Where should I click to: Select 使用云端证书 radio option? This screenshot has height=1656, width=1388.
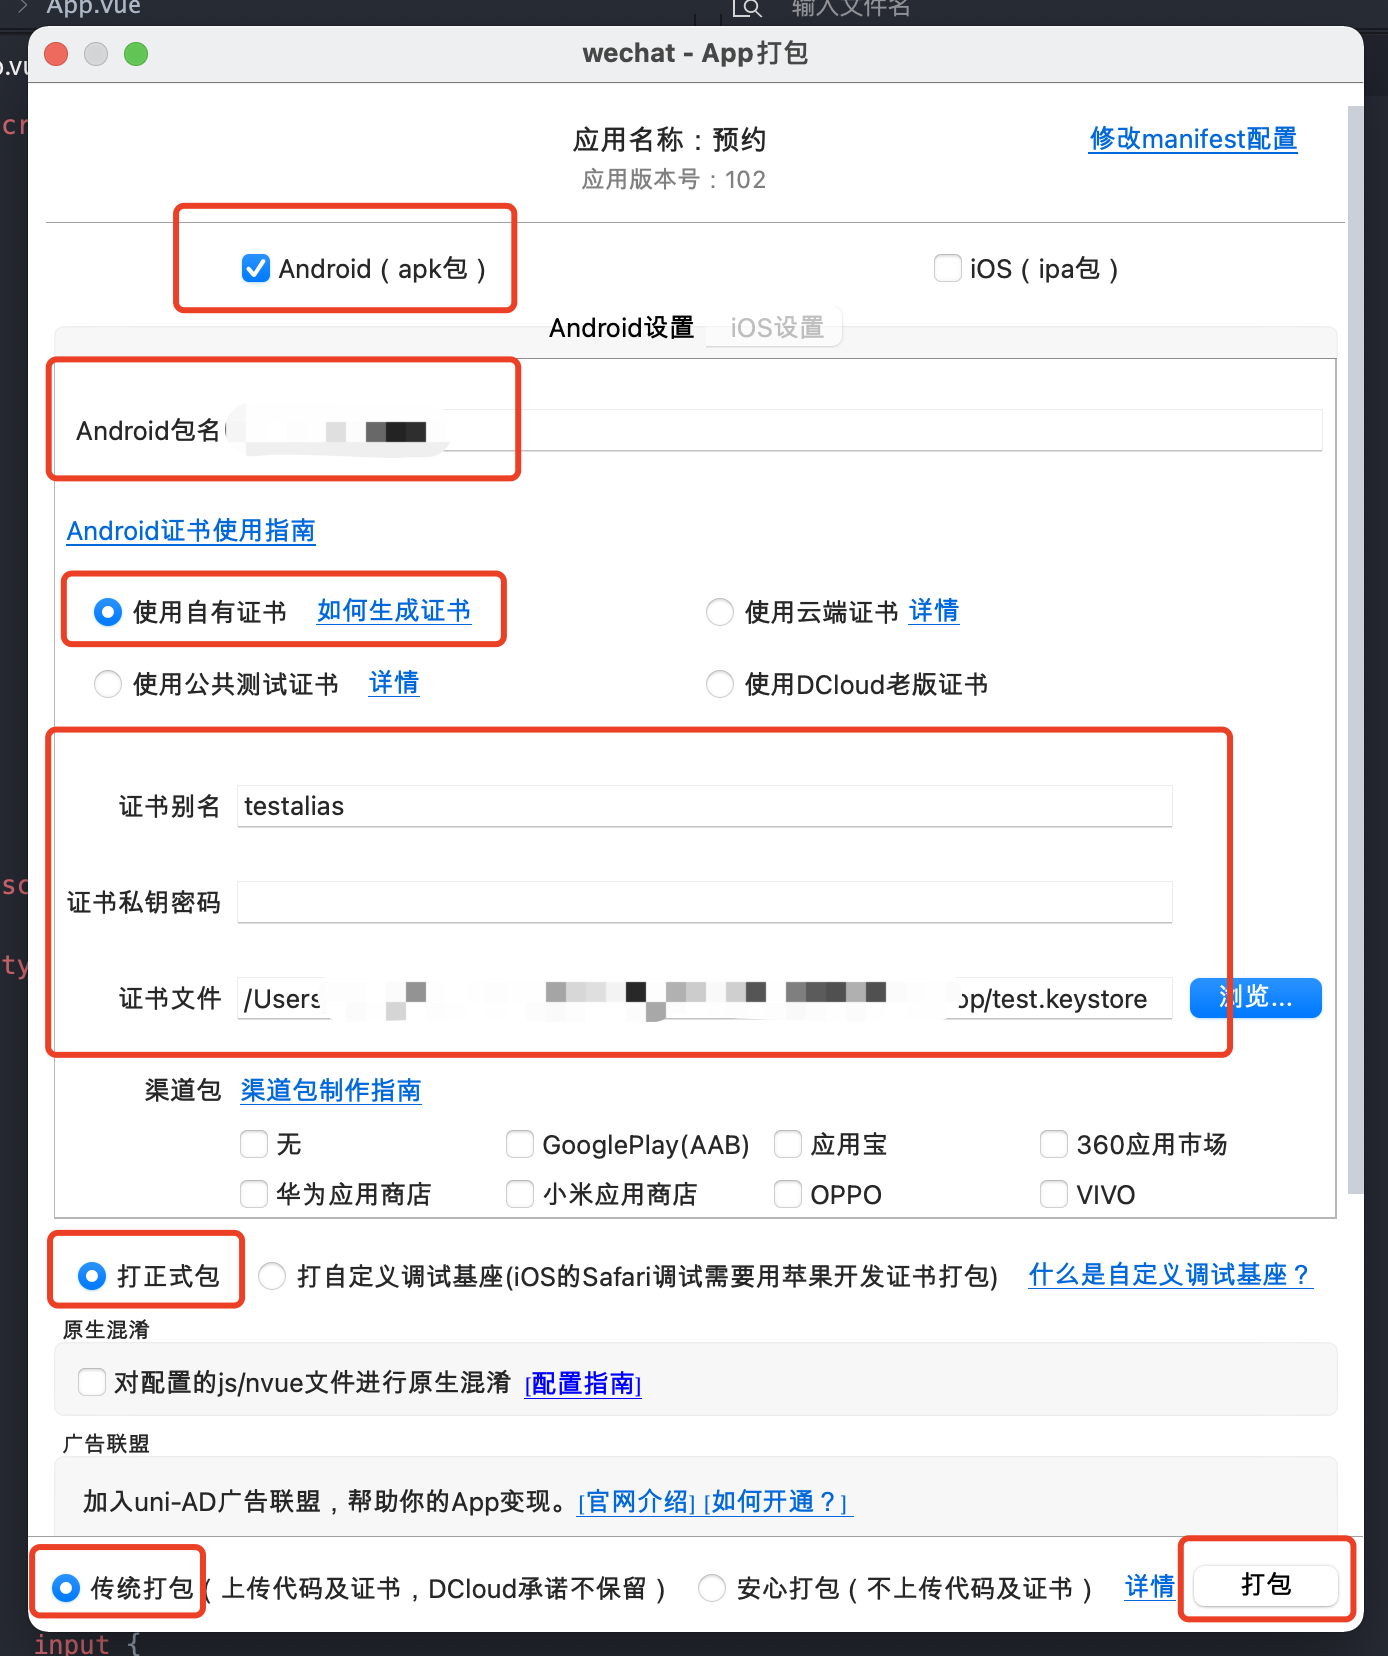(720, 612)
